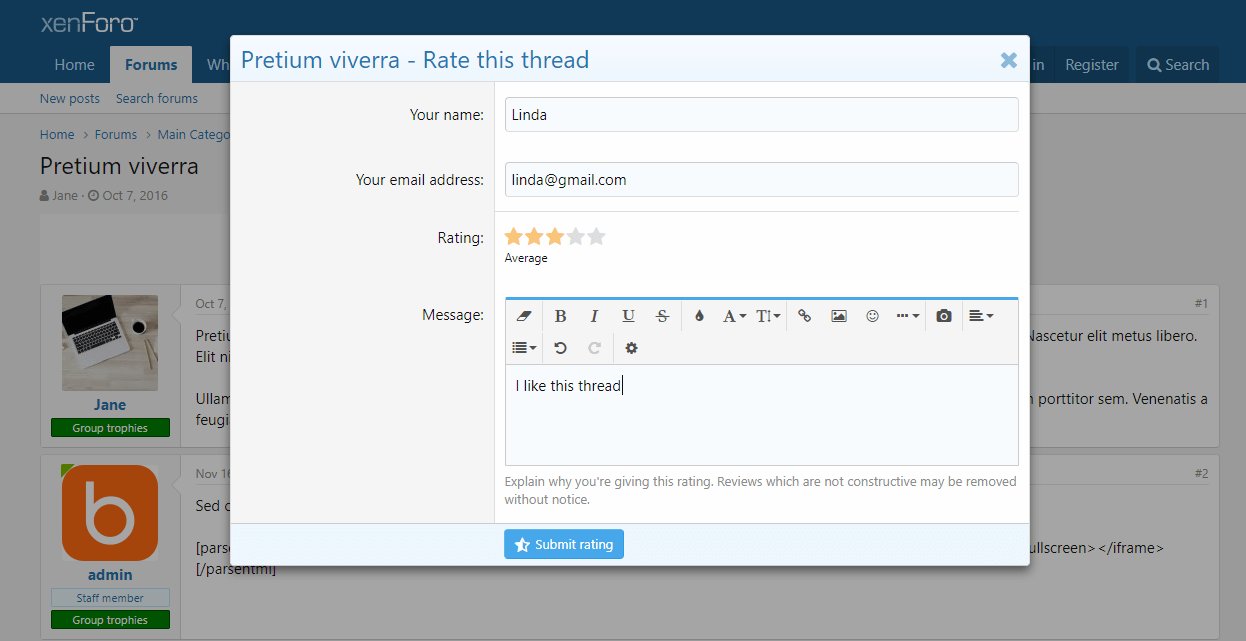Apply strikethrough formatting
This screenshot has width=1246, height=641.
point(662,316)
